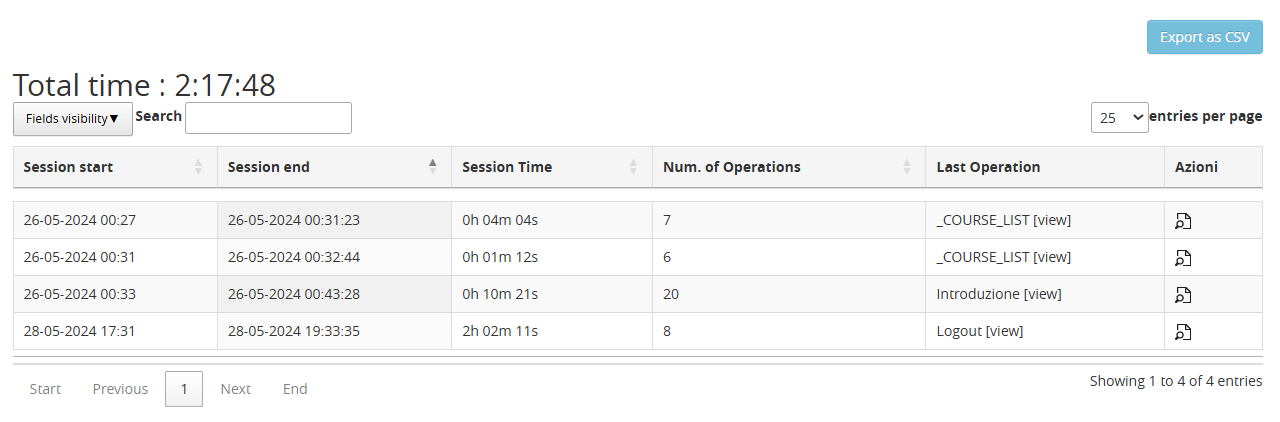This screenshot has height=422, width=1280.
Task: Sort by Session start column arrows
Action: tap(198, 167)
